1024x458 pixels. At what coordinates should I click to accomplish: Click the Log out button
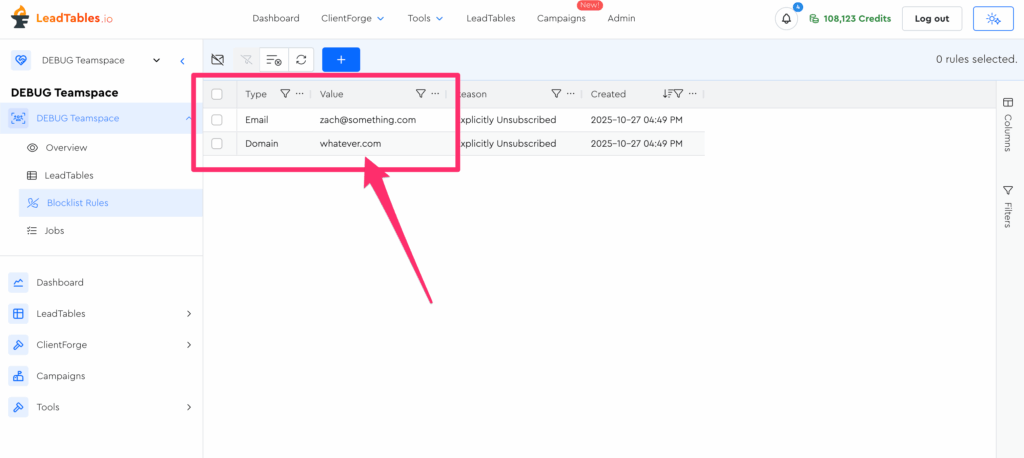point(931,19)
